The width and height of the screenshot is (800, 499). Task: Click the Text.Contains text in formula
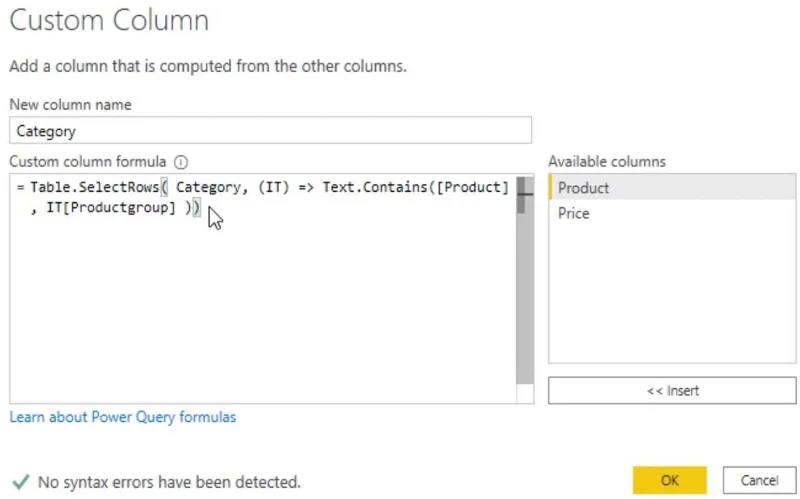tap(376, 187)
